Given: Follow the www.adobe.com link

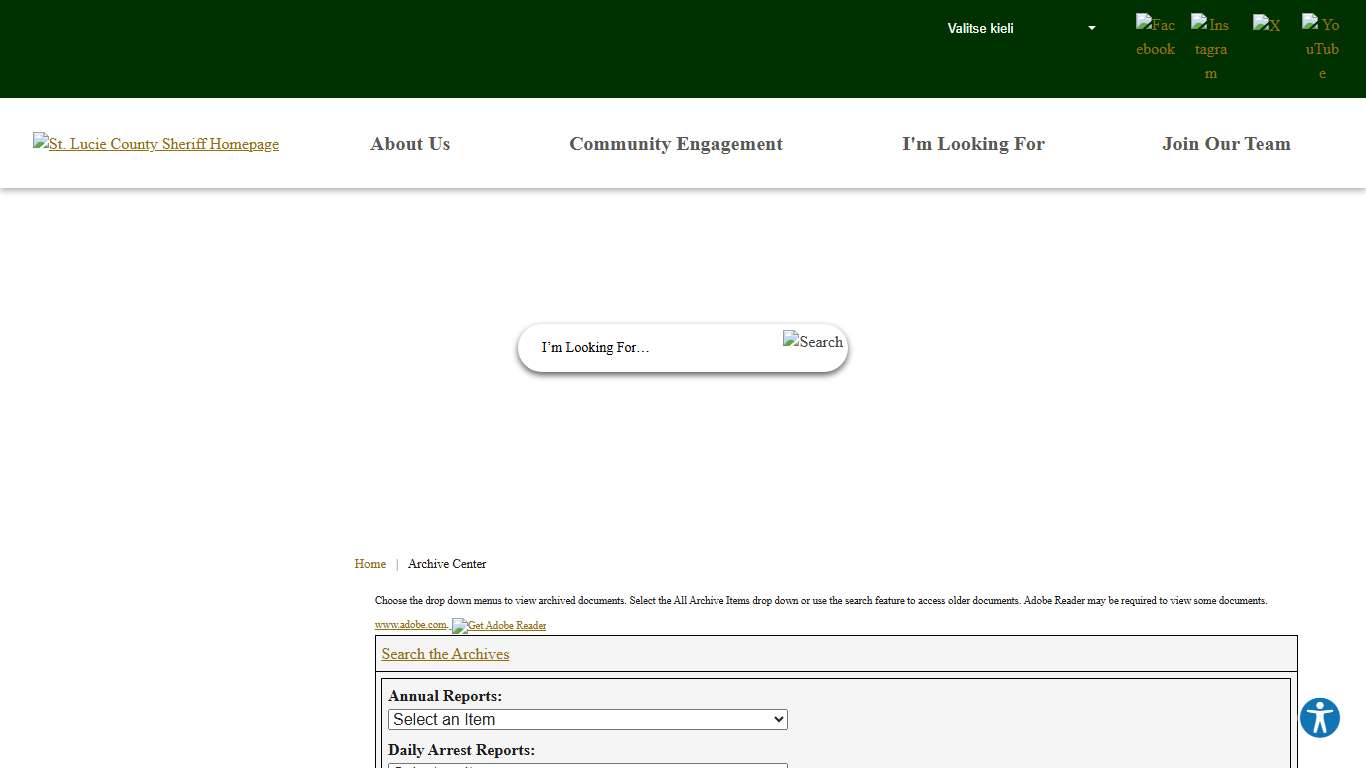Looking at the screenshot, I should [410, 625].
